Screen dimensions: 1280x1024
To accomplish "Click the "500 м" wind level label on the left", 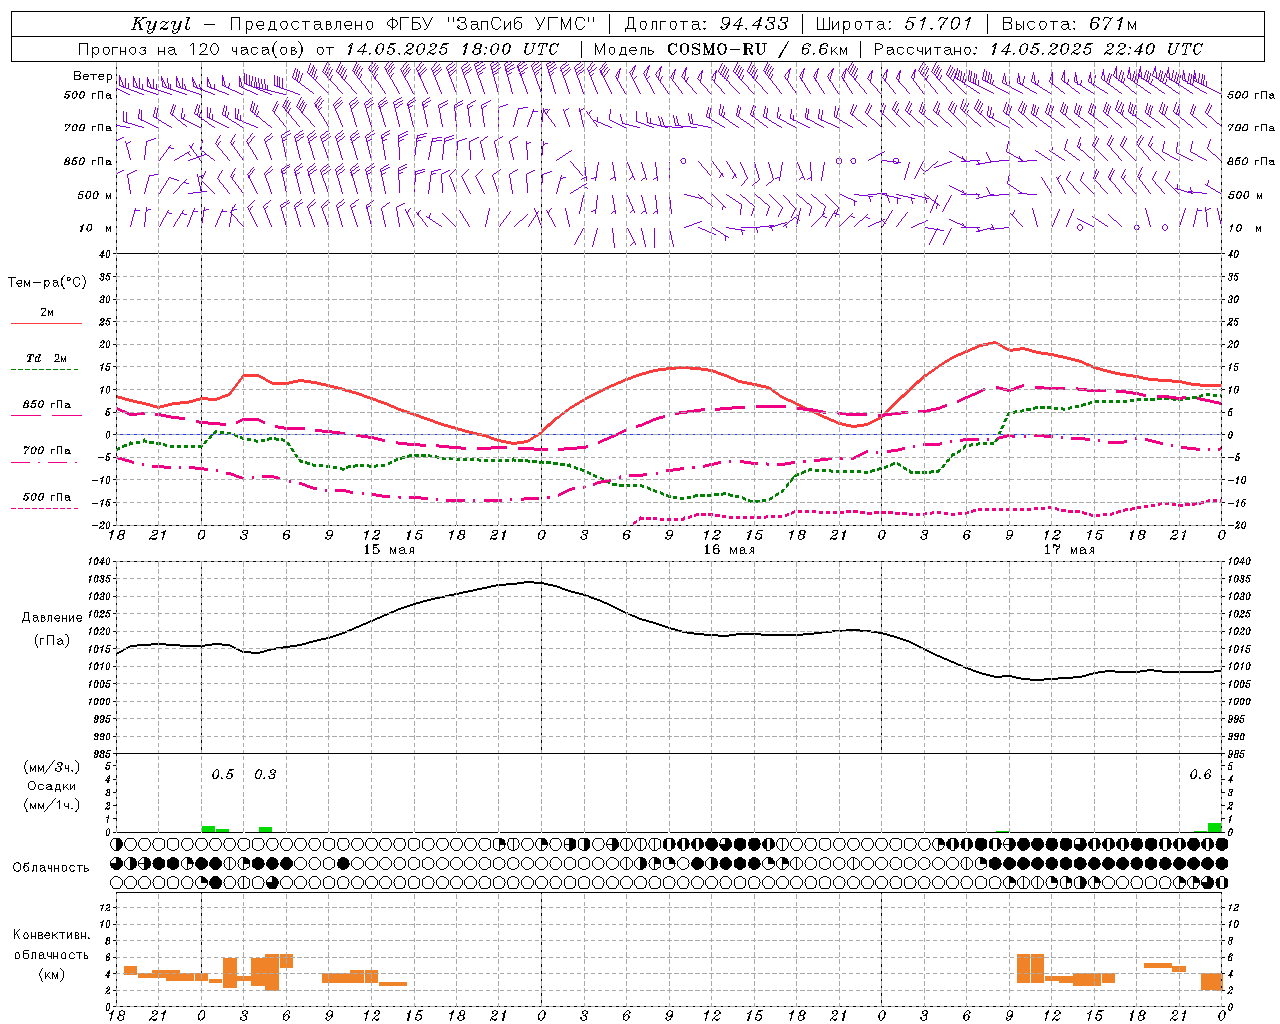I will click(95, 195).
